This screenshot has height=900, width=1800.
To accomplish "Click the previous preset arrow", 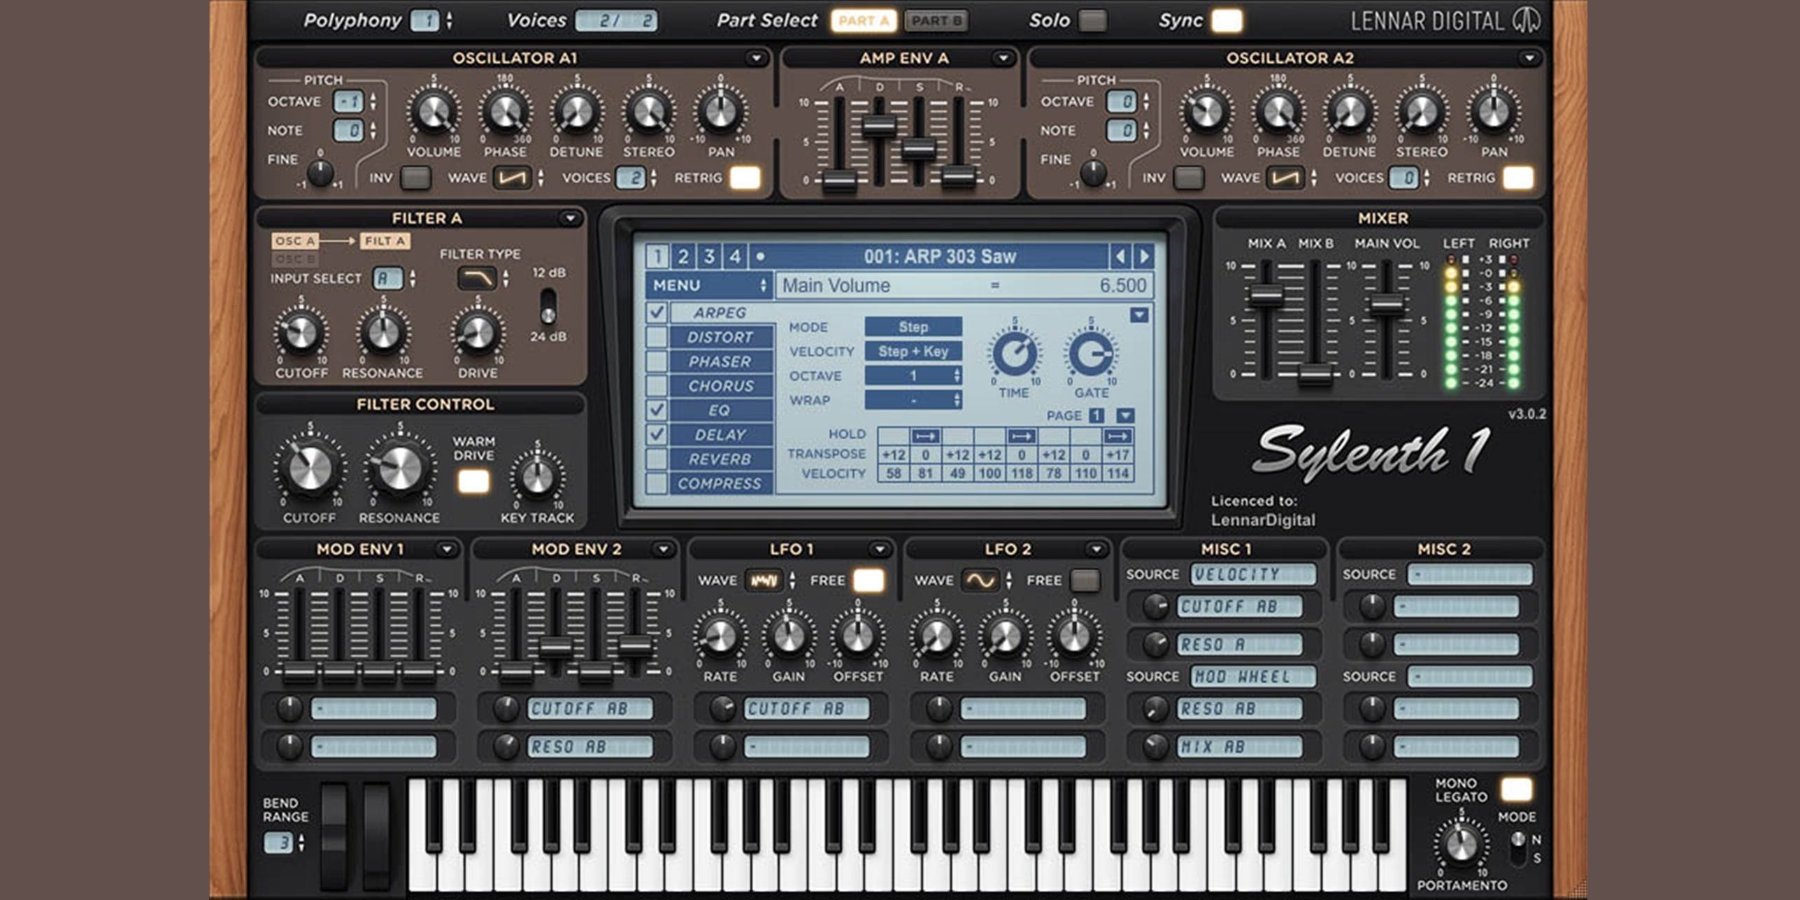I will [x=1121, y=257].
